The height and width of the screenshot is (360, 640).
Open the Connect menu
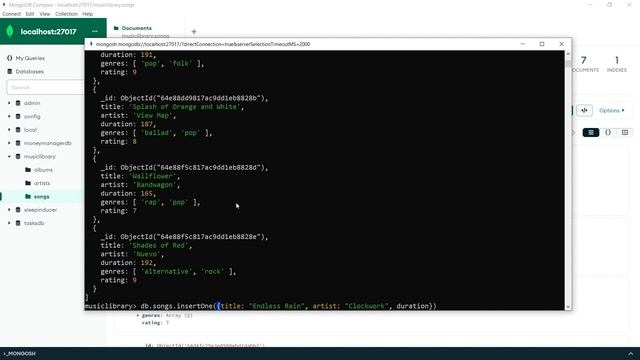coord(11,14)
